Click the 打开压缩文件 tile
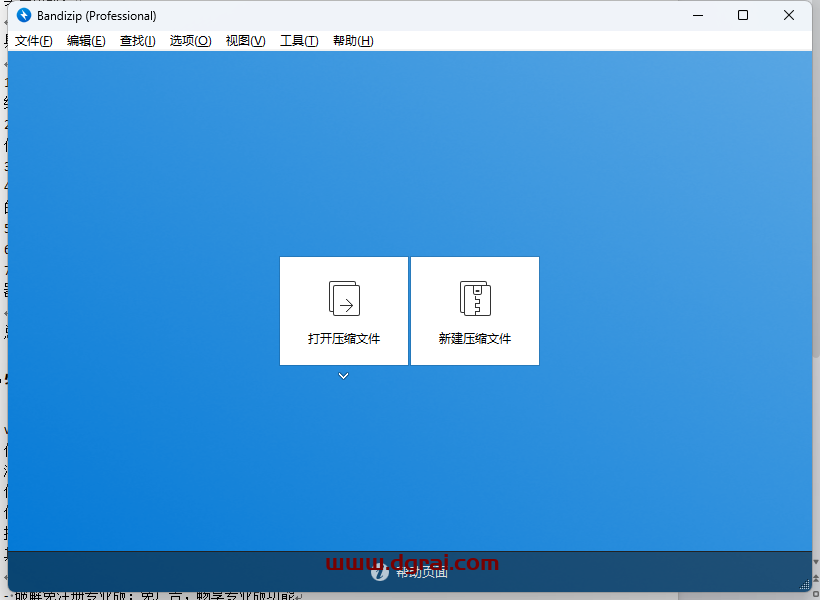This screenshot has height=600, width=820. [344, 311]
